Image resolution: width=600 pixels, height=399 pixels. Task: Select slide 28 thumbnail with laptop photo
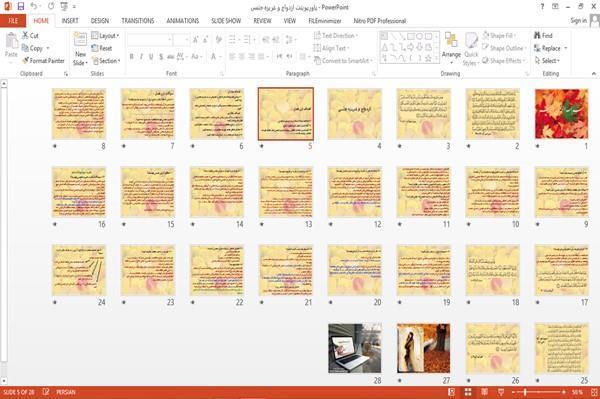(355, 348)
